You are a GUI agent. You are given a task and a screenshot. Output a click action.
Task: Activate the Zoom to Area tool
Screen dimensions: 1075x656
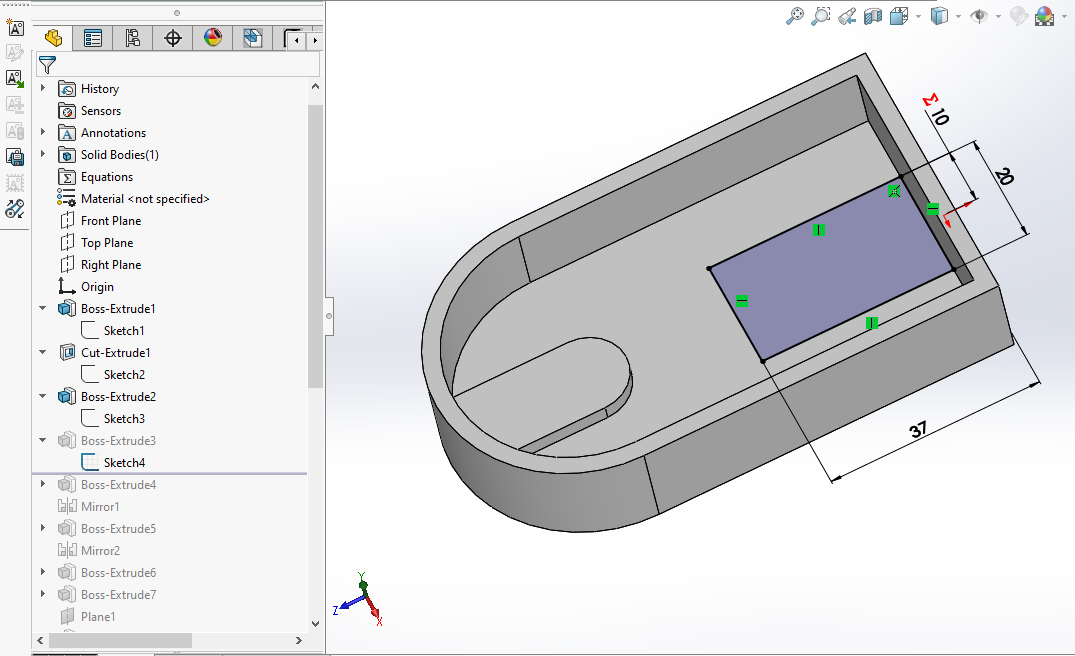pyautogui.click(x=821, y=16)
